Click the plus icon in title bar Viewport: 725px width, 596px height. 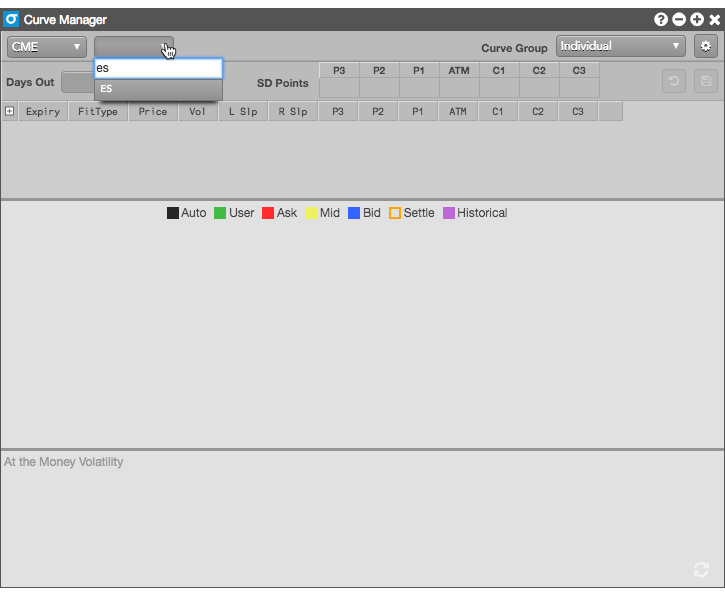coord(696,20)
